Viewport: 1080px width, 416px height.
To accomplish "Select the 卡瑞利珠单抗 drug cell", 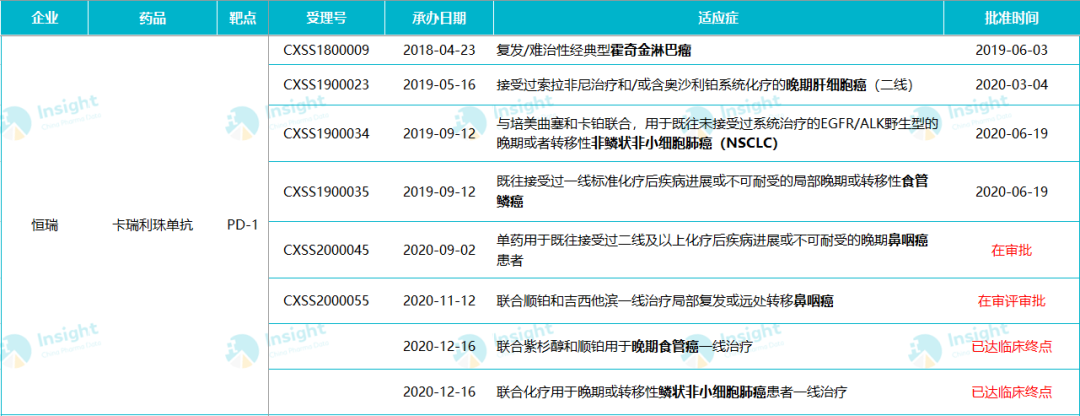I will [x=152, y=225].
